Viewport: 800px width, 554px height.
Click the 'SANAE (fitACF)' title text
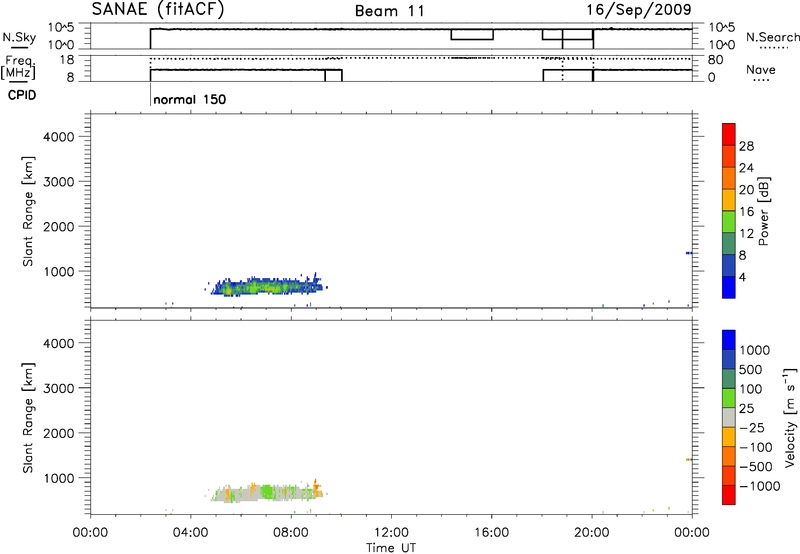(x=158, y=9)
